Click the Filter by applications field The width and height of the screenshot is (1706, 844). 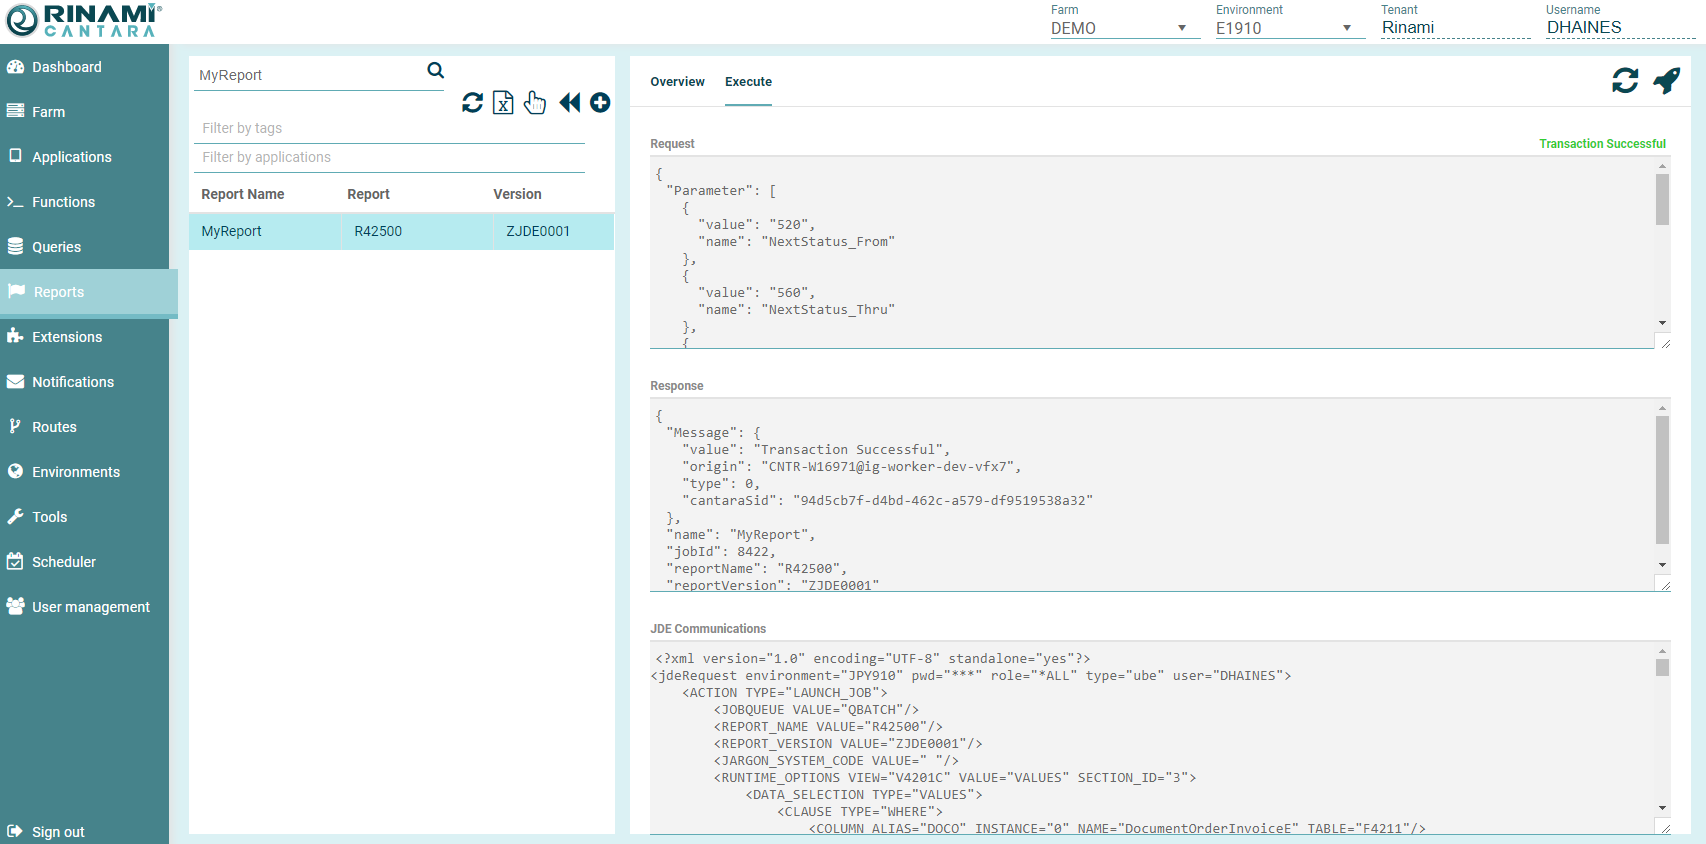[x=389, y=157]
